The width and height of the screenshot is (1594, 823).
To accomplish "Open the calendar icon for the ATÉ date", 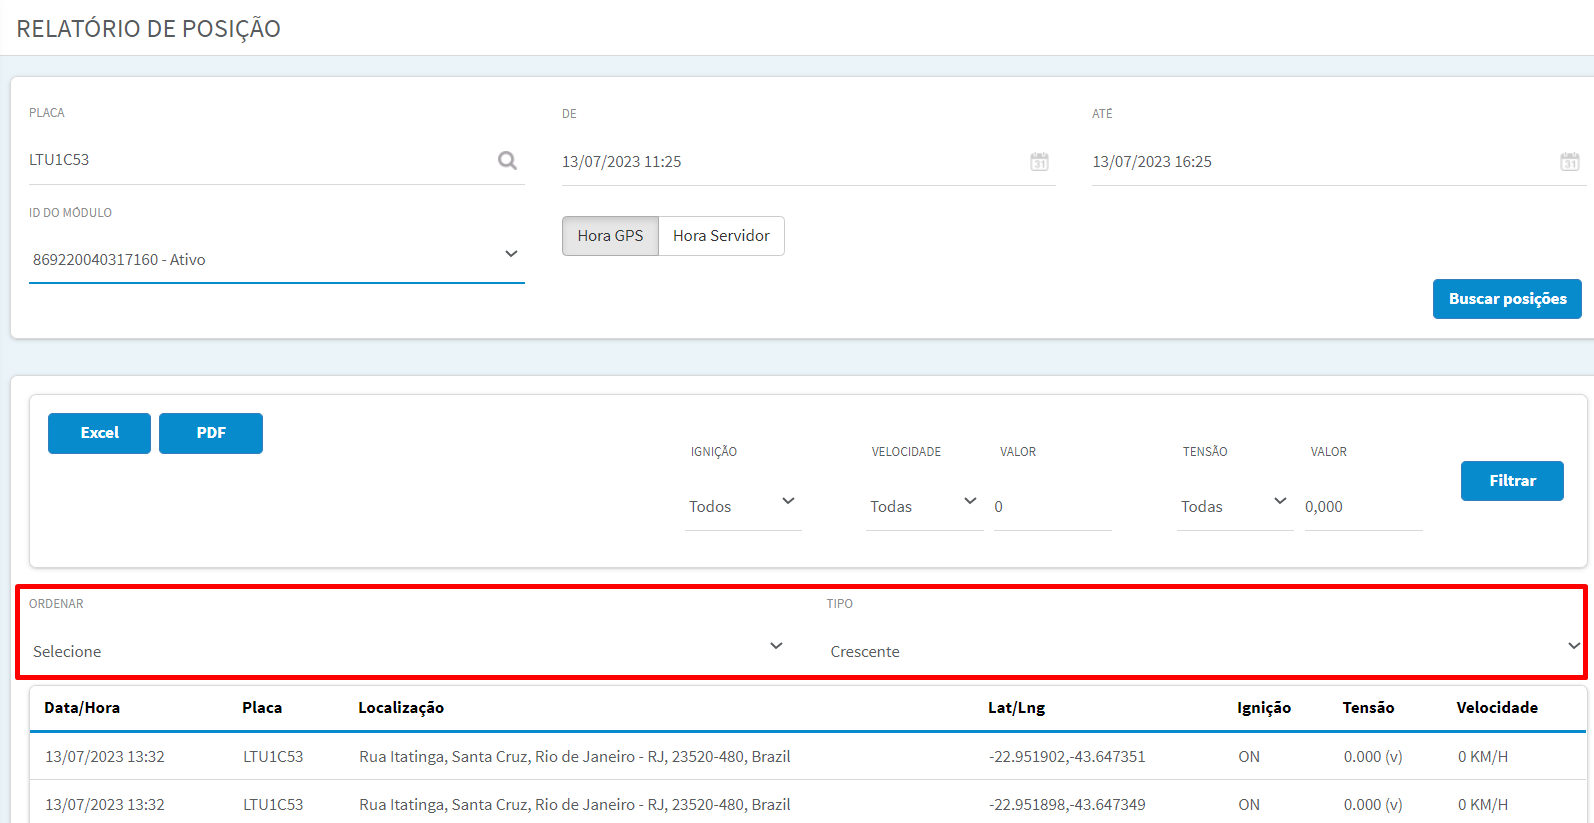I will click(1569, 161).
